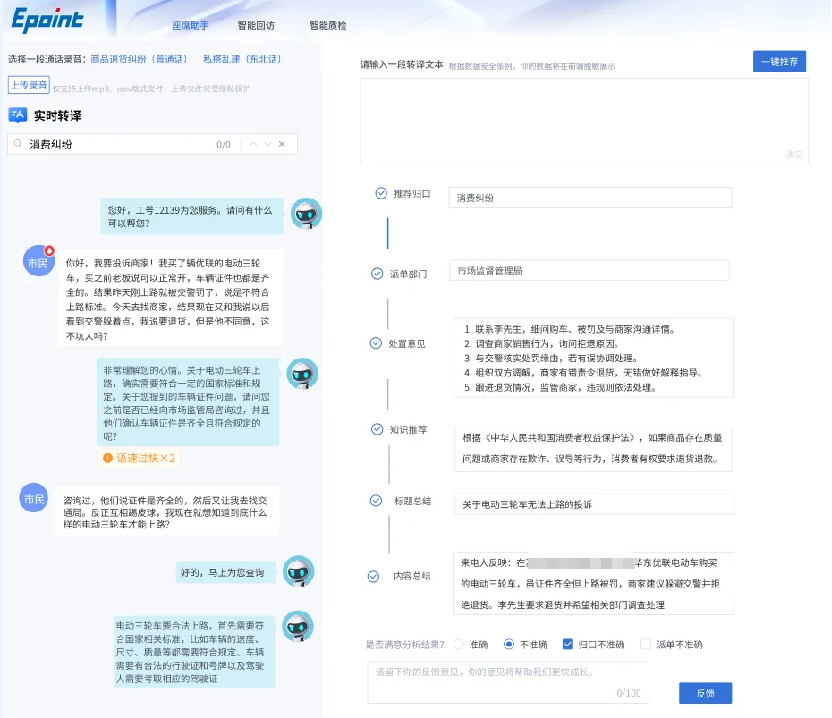Select recording 私搭乱建 (东北话)
The height and width of the screenshot is (718, 832).
point(242,59)
